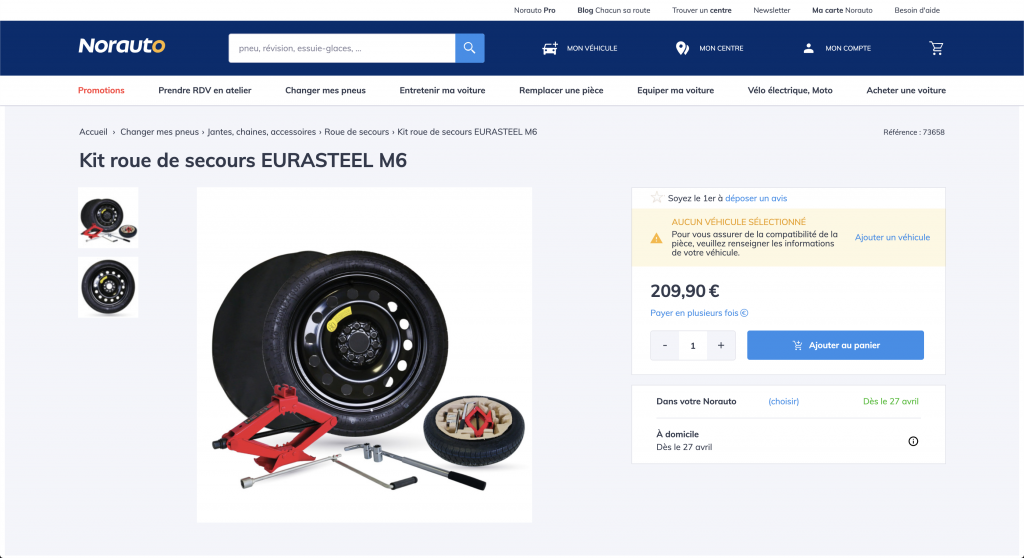Click the Norauto logo
This screenshot has height=558, width=1024.
(x=122, y=46)
